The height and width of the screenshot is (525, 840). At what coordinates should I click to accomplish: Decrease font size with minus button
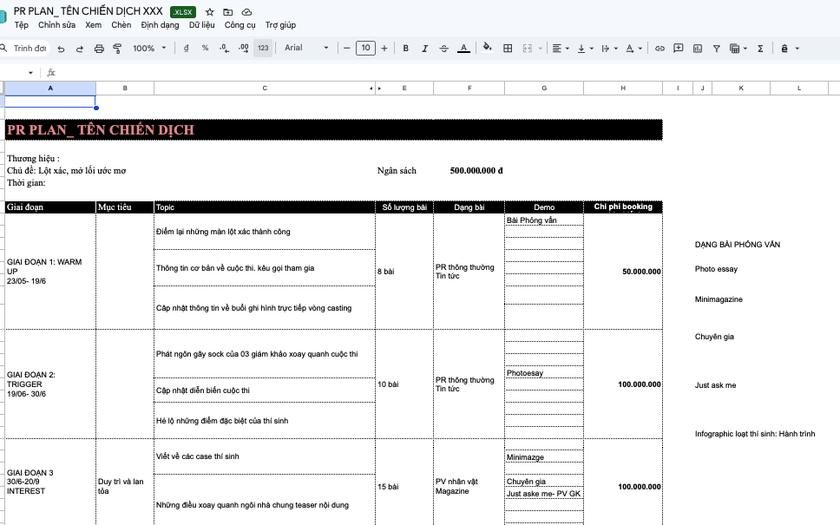coord(347,48)
